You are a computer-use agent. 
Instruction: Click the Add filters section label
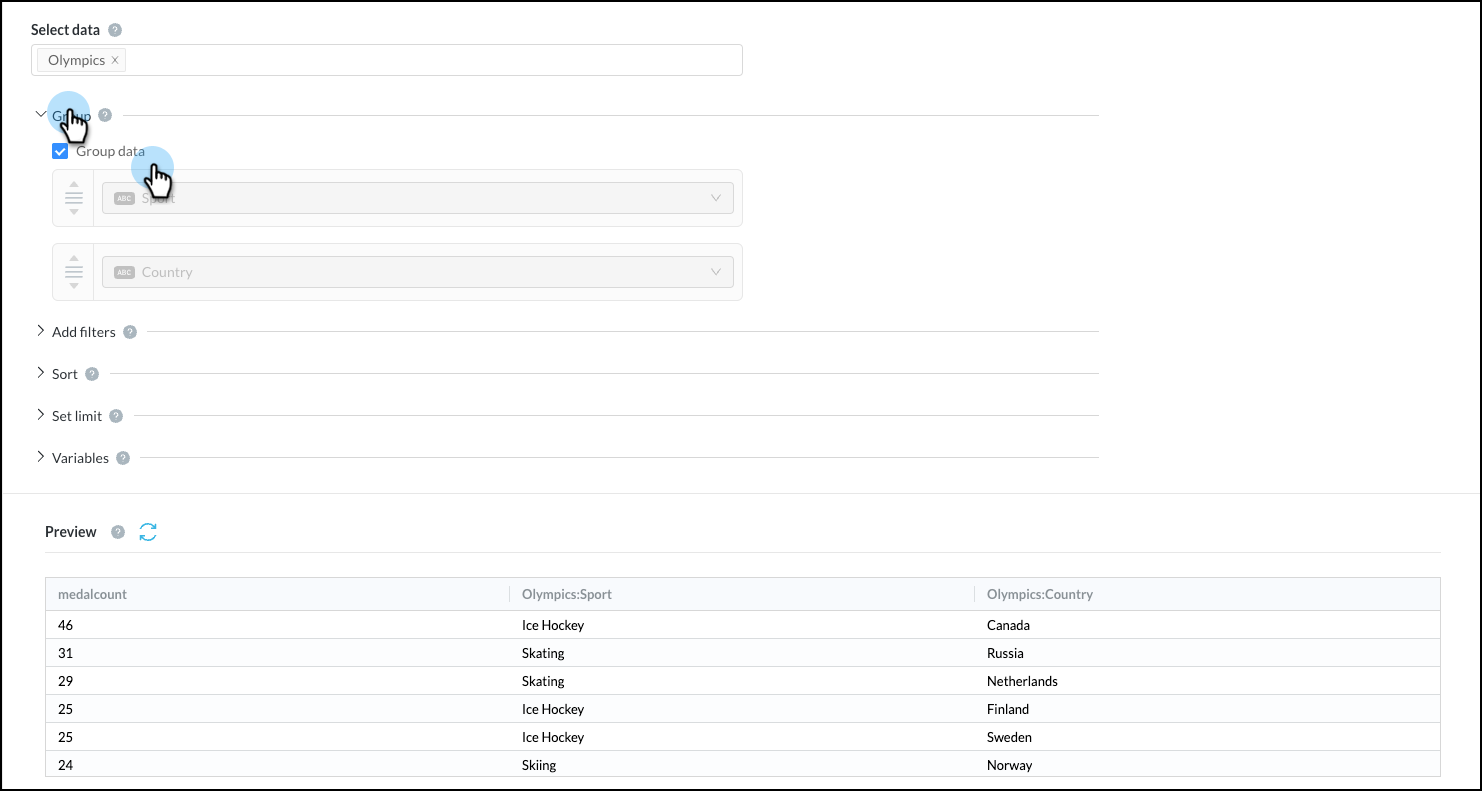tap(84, 332)
